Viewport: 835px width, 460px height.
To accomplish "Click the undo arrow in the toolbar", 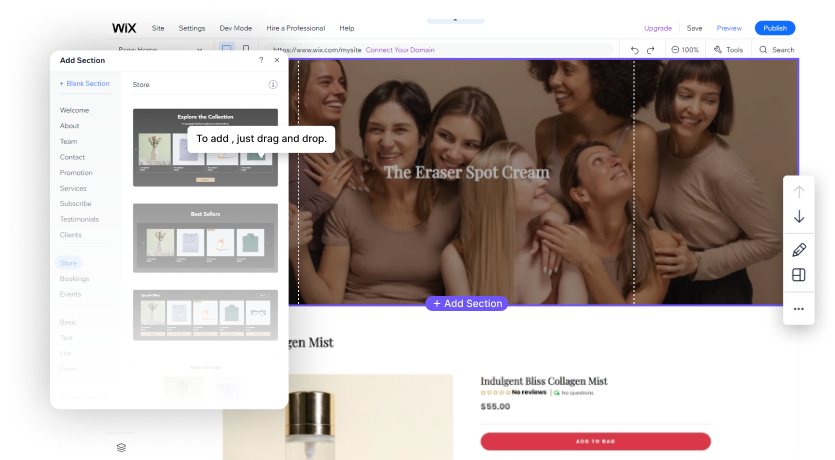I will [x=635, y=49].
